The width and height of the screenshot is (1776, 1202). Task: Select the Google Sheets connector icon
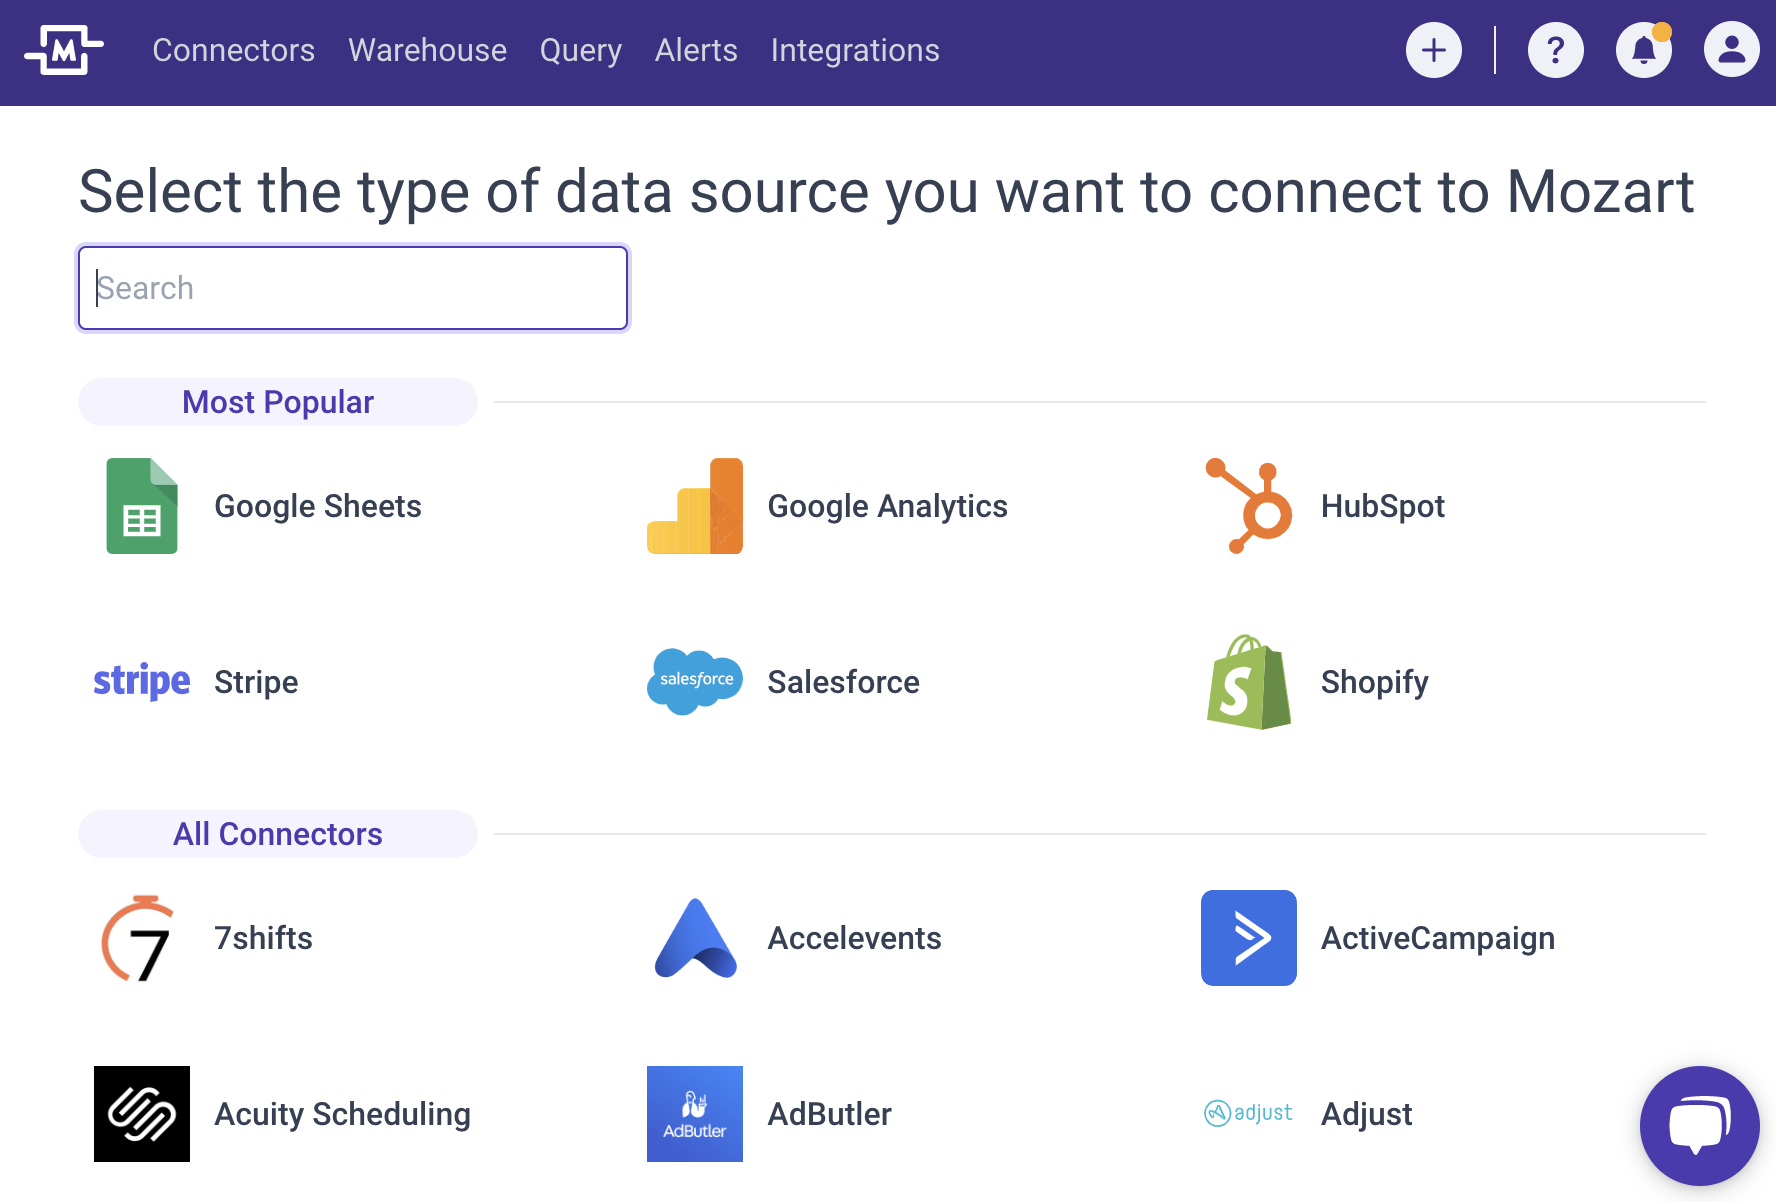pos(142,506)
